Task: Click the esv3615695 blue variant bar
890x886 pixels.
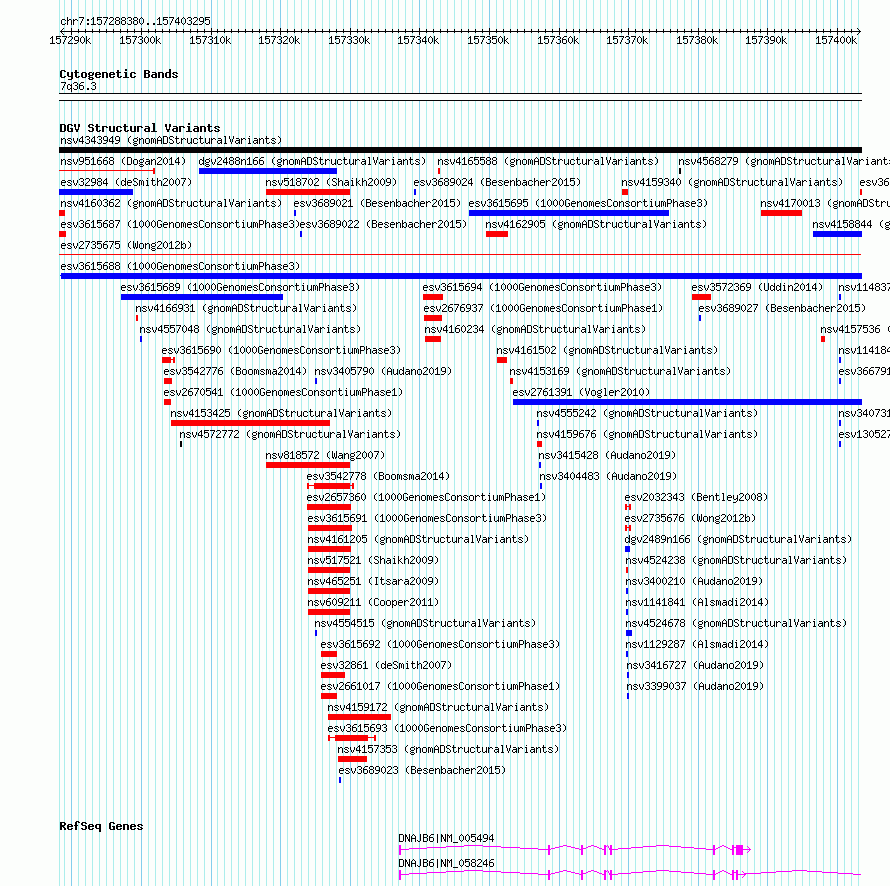Action: pyautogui.click(x=569, y=213)
